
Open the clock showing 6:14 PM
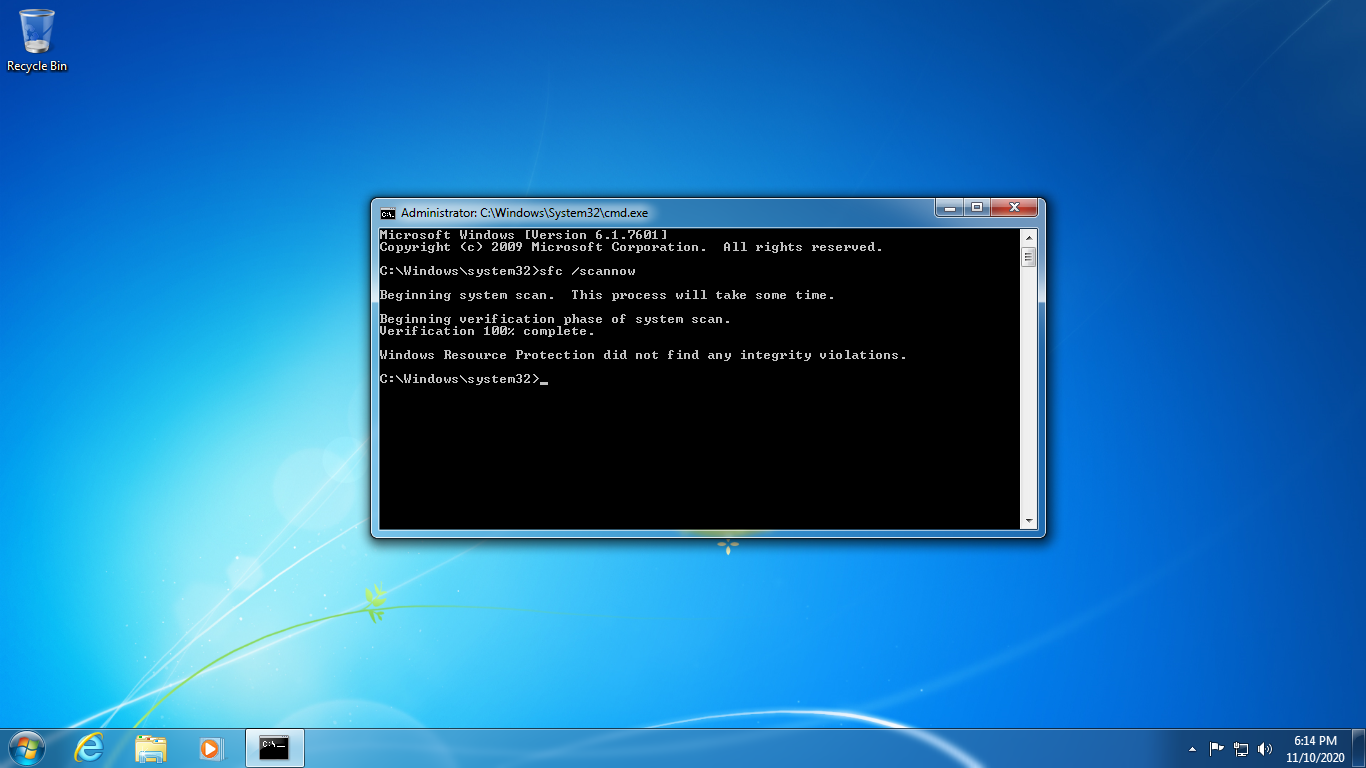(1315, 749)
